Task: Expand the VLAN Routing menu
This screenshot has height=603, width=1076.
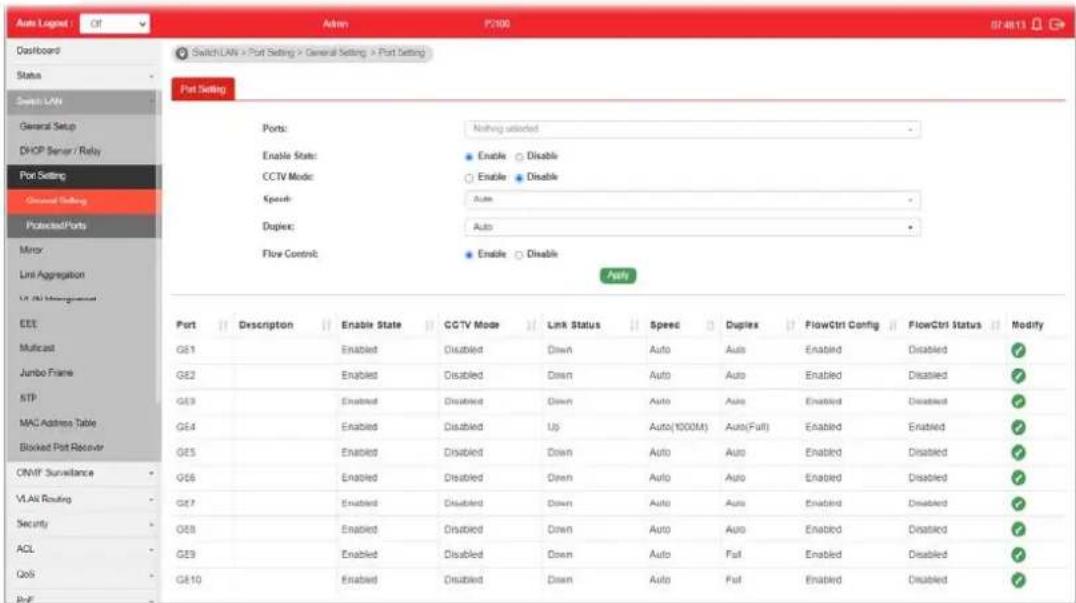Action: 84,499
